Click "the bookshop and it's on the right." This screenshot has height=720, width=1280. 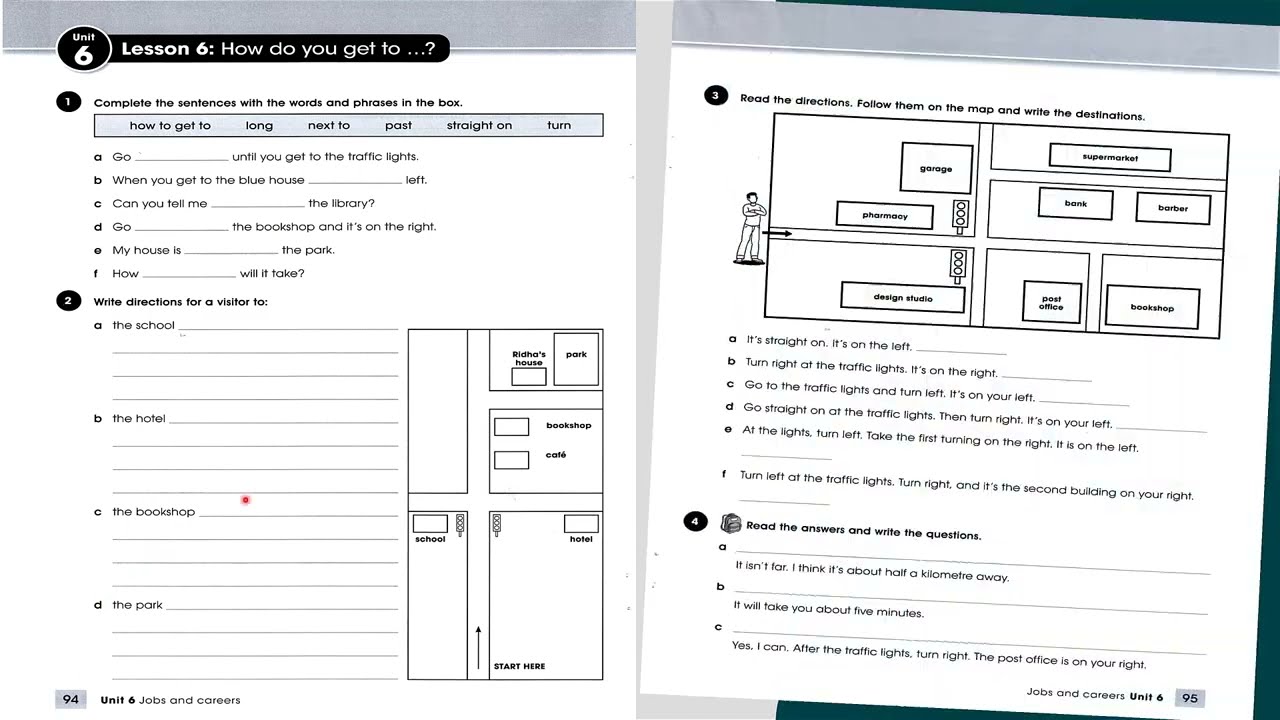pyautogui.click(x=334, y=227)
